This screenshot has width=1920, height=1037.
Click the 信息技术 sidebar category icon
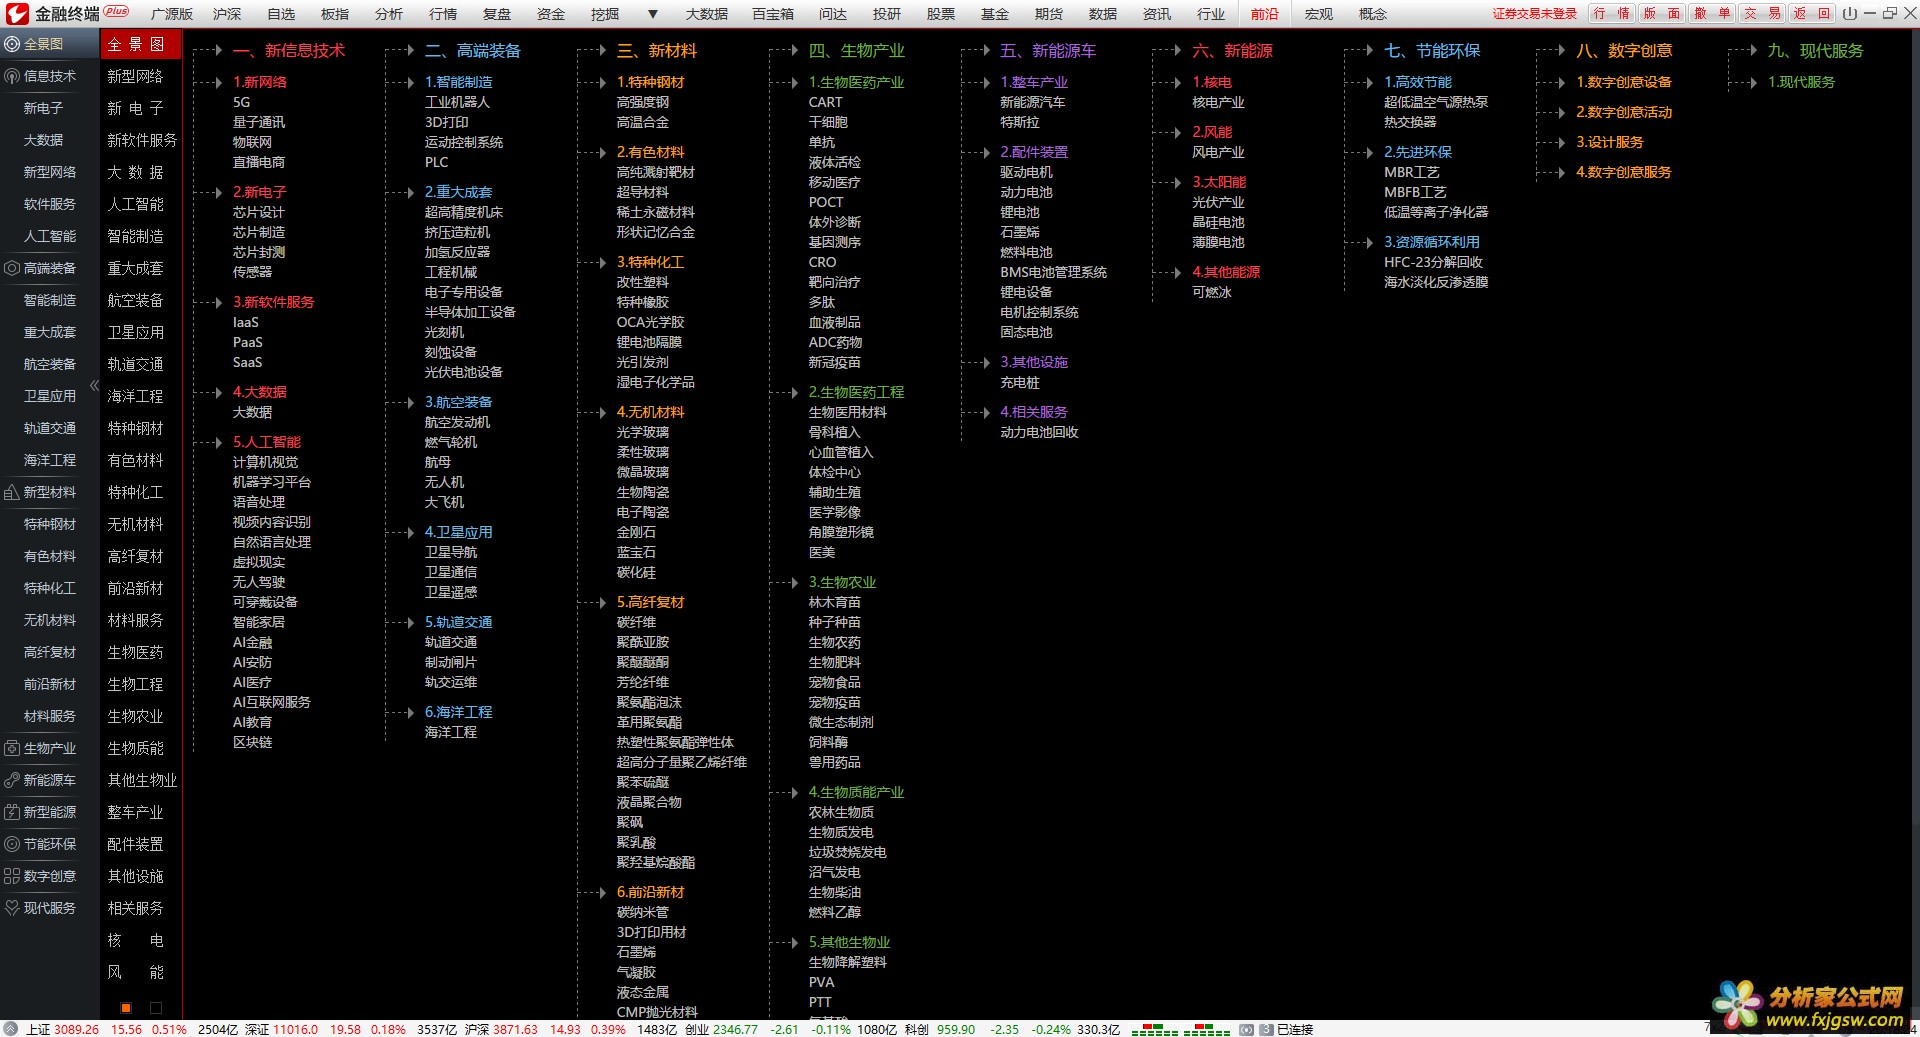(13, 76)
